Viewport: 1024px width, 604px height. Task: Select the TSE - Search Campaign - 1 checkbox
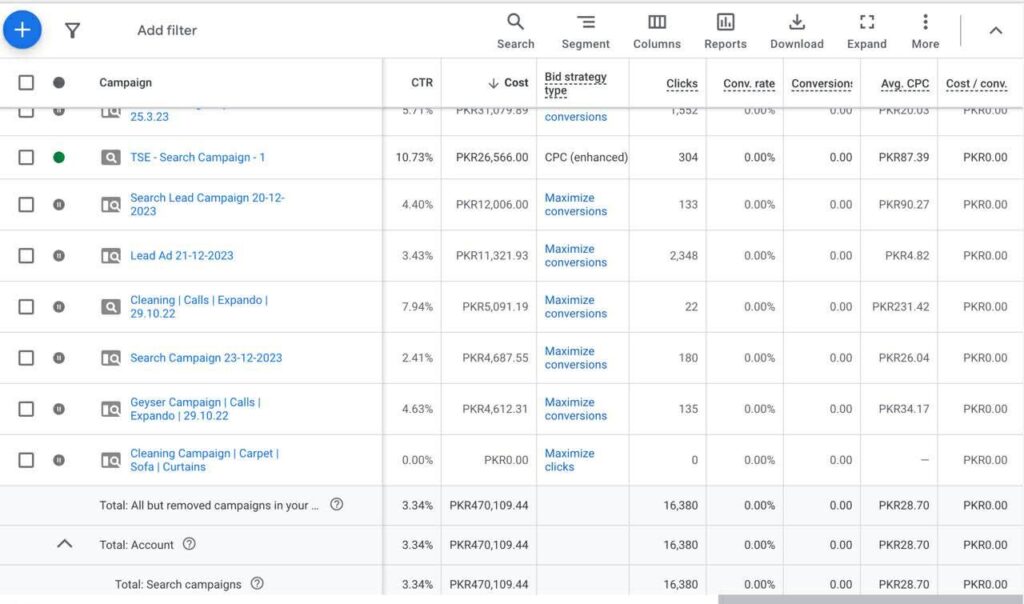(x=27, y=157)
